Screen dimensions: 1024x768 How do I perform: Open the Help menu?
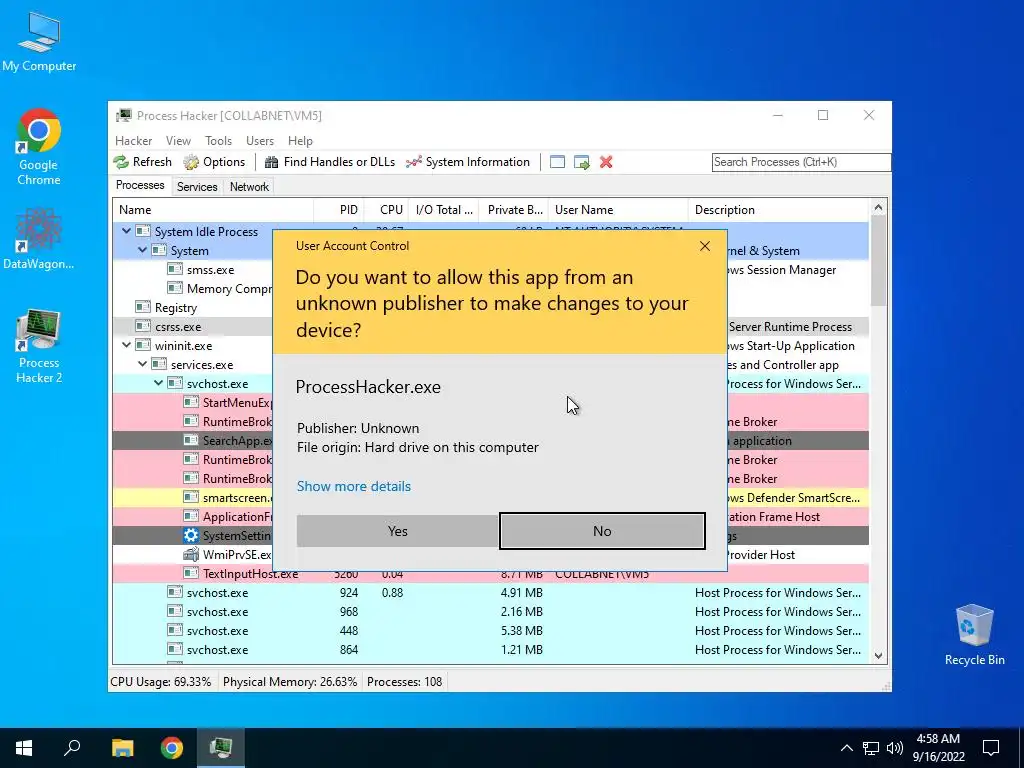[300, 140]
